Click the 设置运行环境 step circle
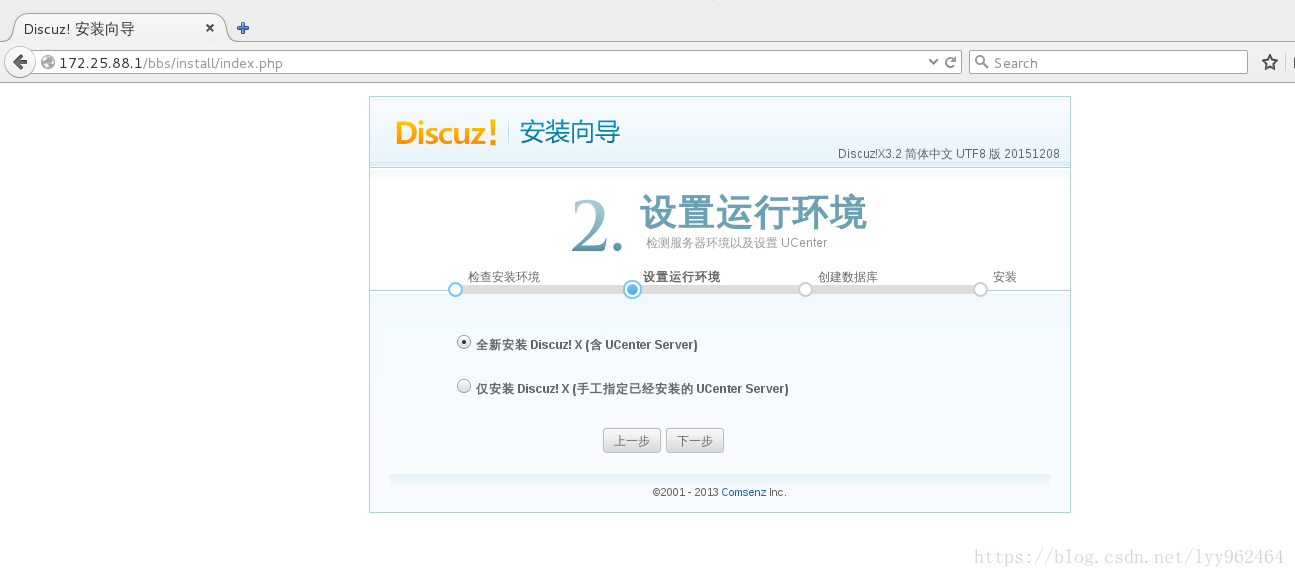Viewport: 1295px width, 577px height. pos(632,289)
